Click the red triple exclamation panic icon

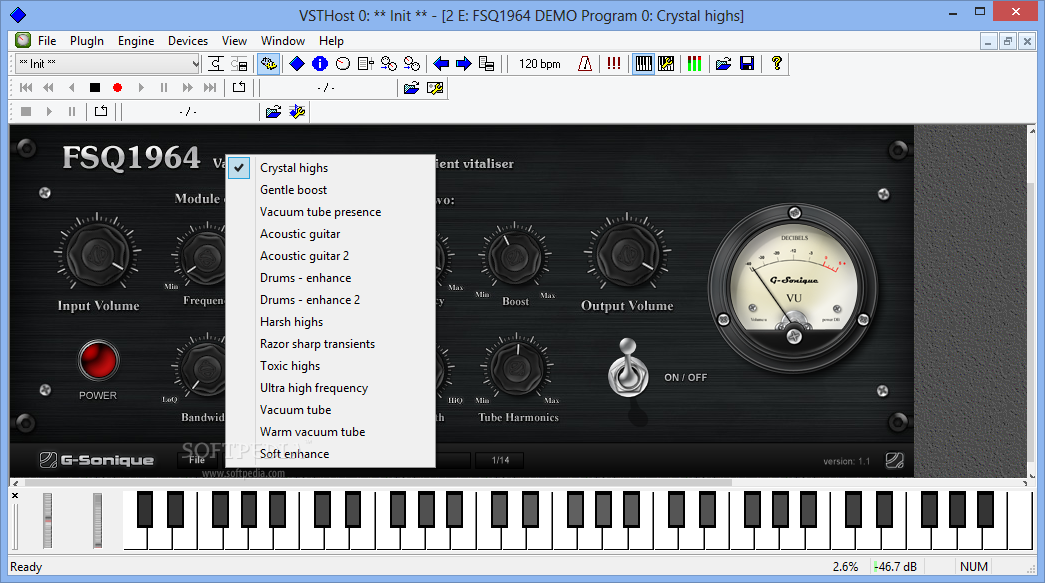[614, 64]
